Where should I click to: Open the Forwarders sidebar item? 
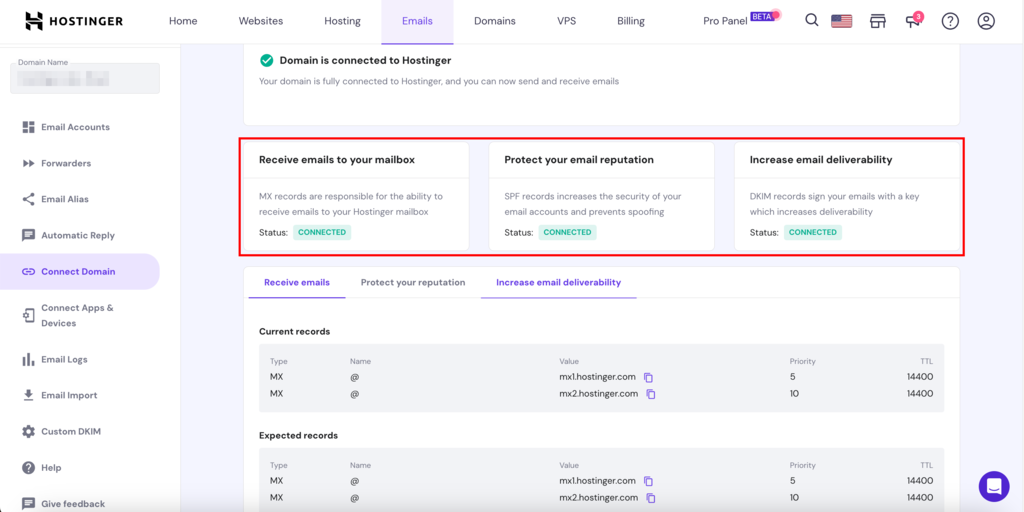66,163
